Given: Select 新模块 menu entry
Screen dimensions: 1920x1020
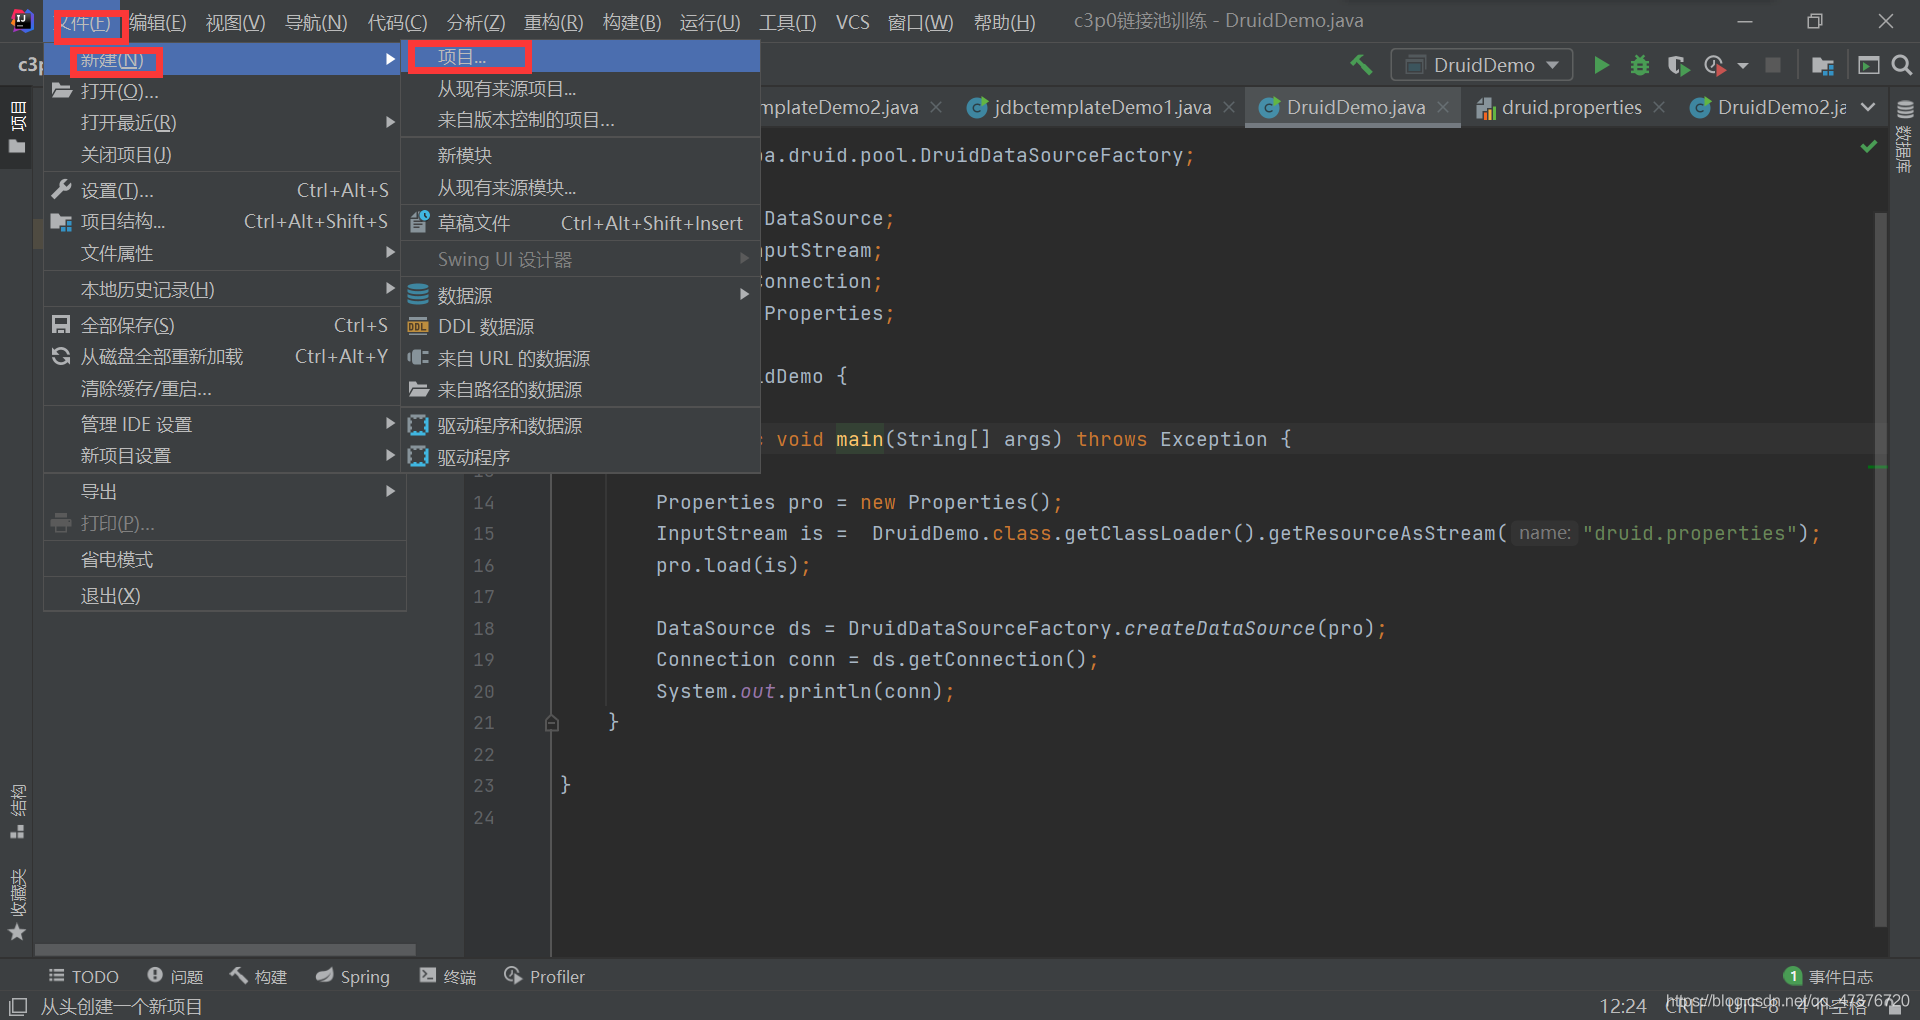Looking at the screenshot, I should 580,155.
